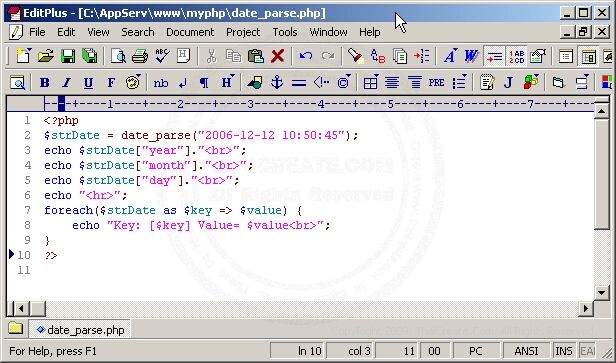Open the Tools menu
The width and height of the screenshot is (616, 363).
click(285, 32)
